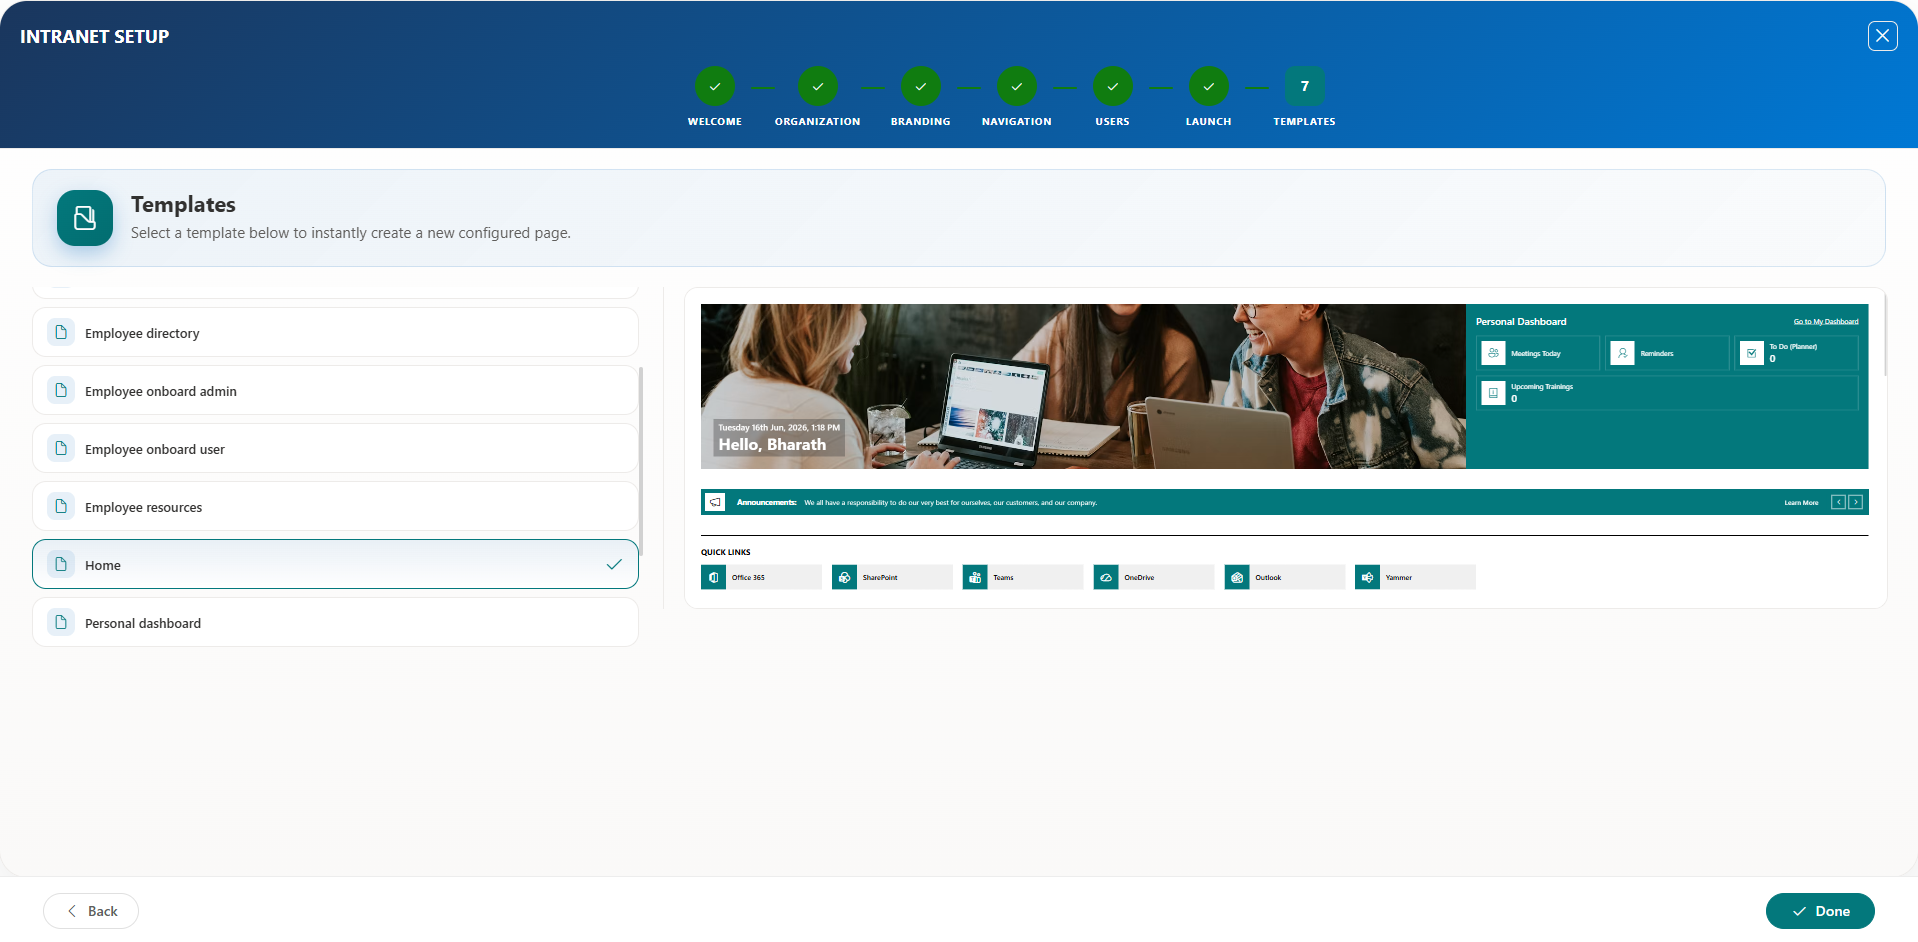The image size is (1918, 942).
Task: Click the page icon beside Employee directory
Action: [x=61, y=332]
